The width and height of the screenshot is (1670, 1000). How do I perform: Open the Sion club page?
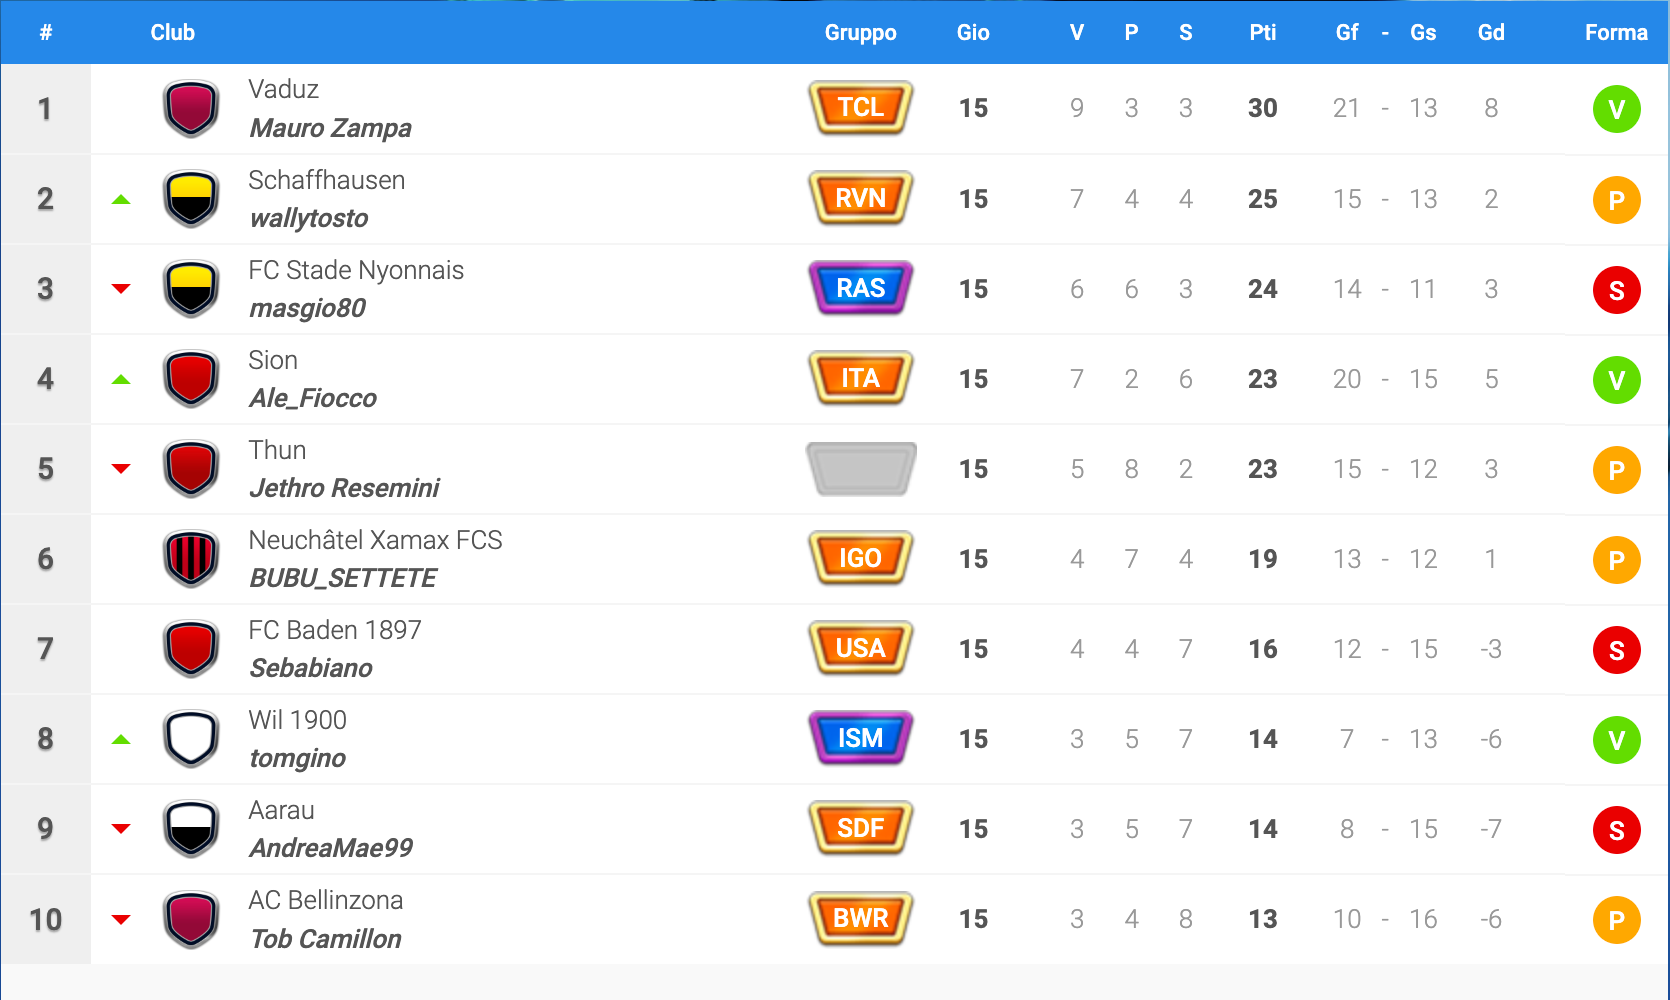pos(273,360)
